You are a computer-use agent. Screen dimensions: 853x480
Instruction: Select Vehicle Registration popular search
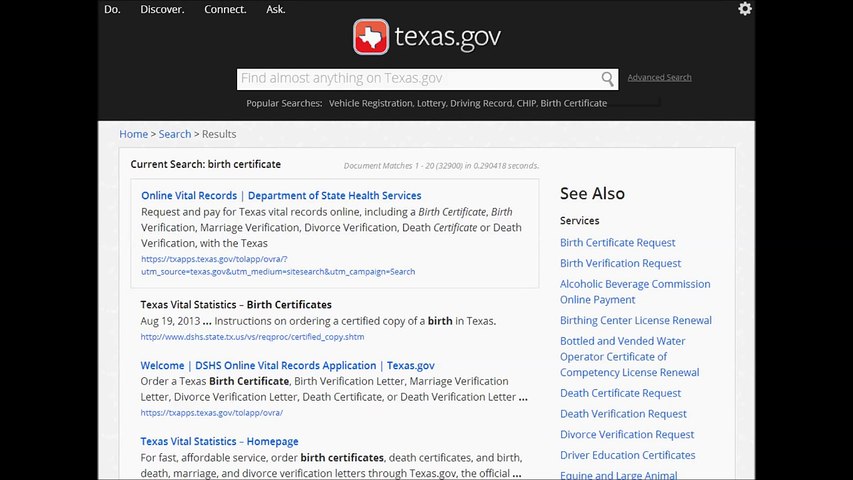371,103
